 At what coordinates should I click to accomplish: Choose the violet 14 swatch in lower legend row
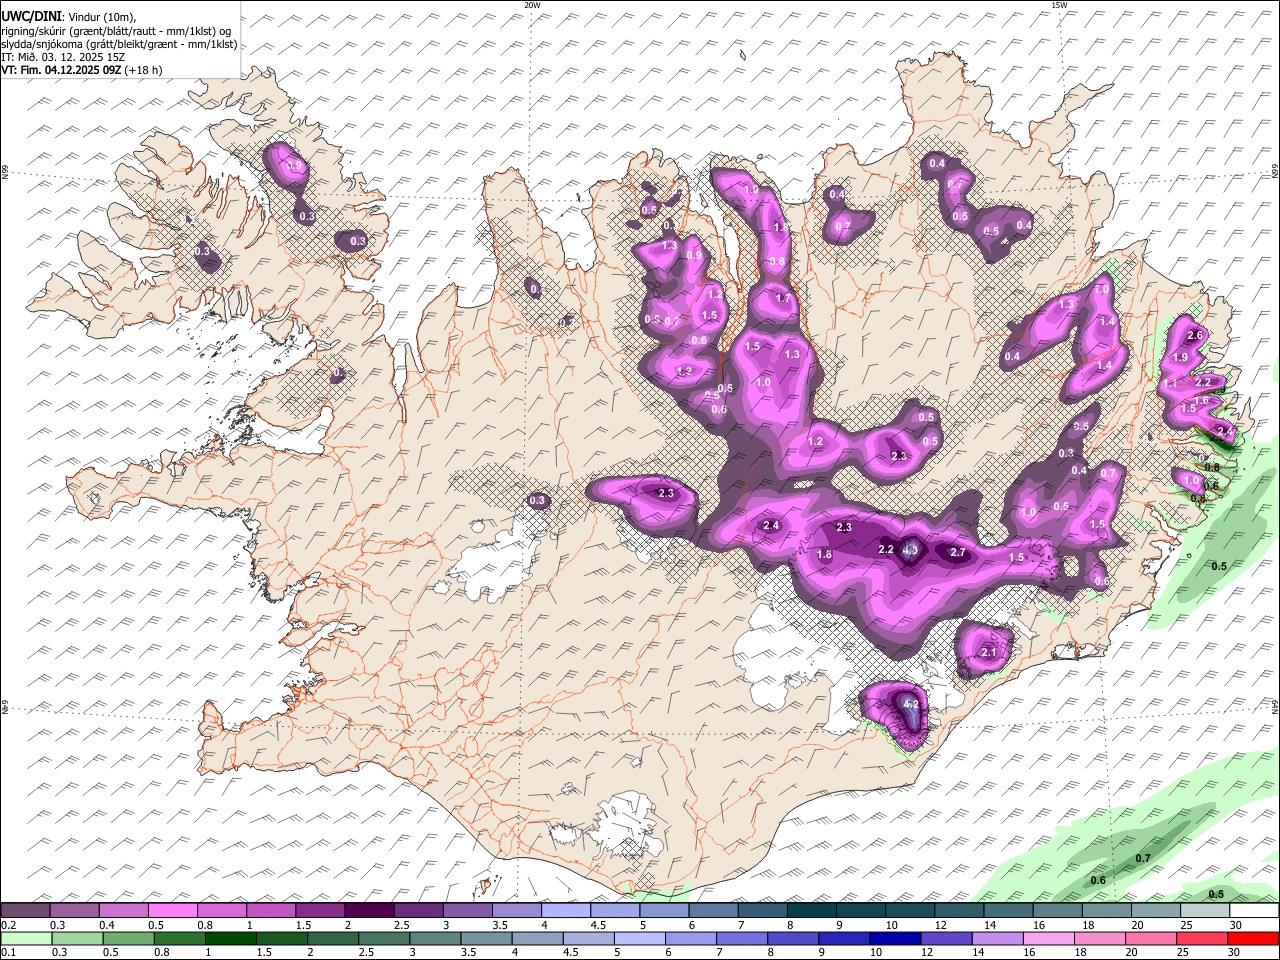997,939
